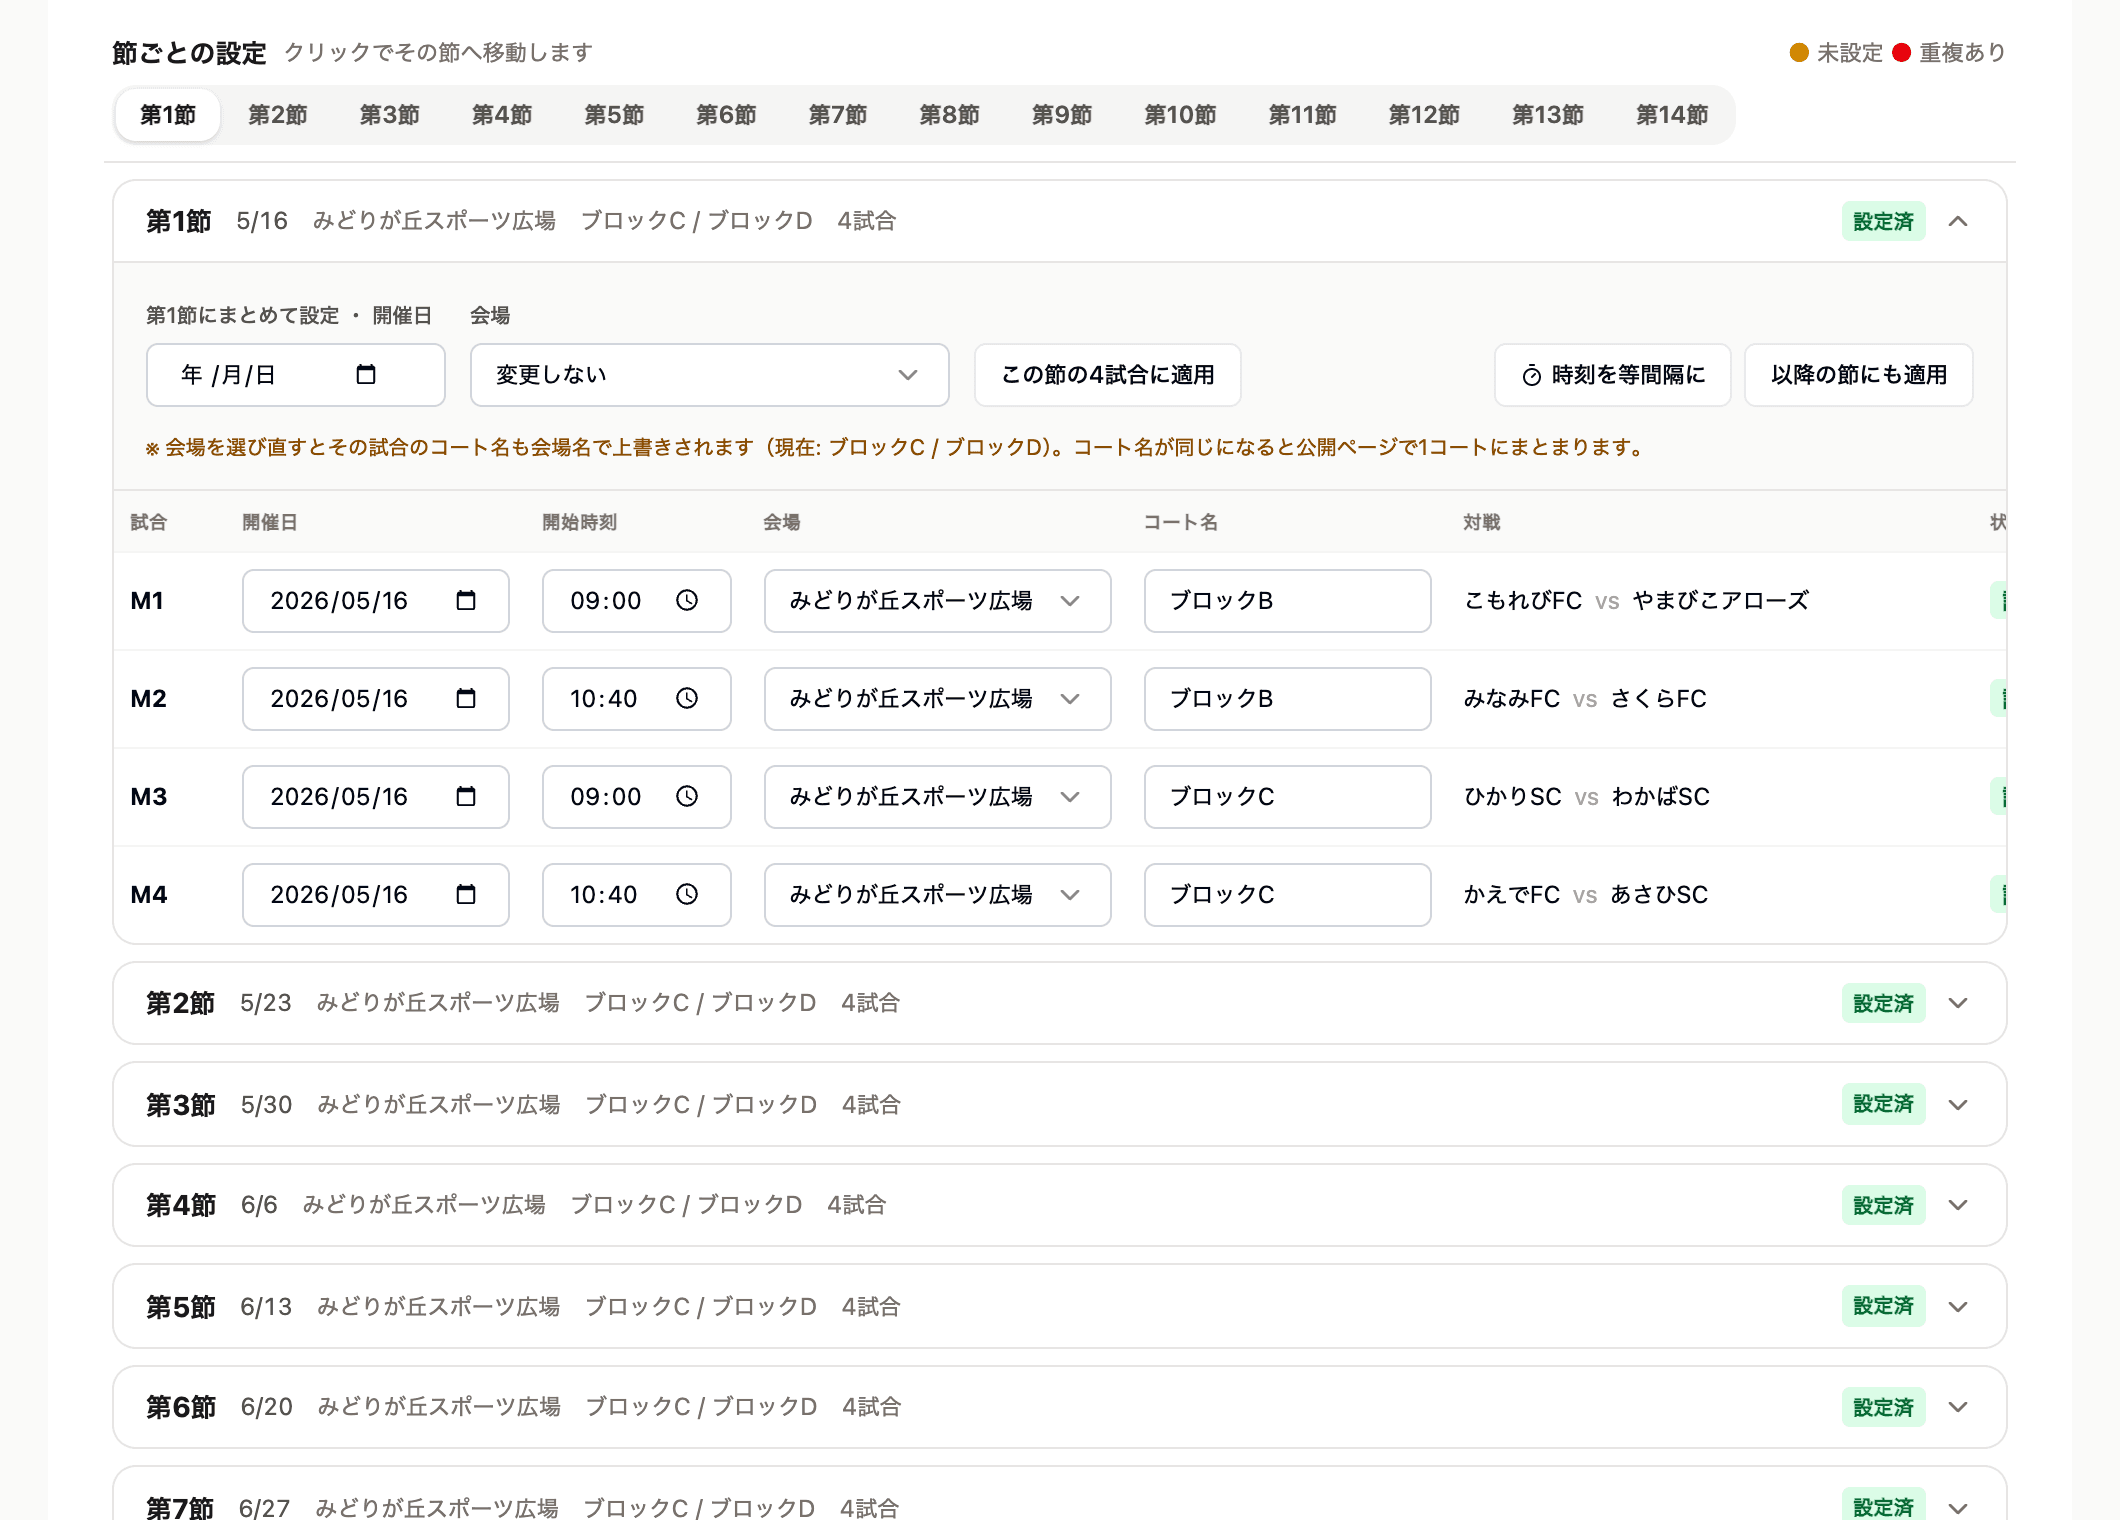
Task: Select the 第1節 tab
Action: pos(168,115)
